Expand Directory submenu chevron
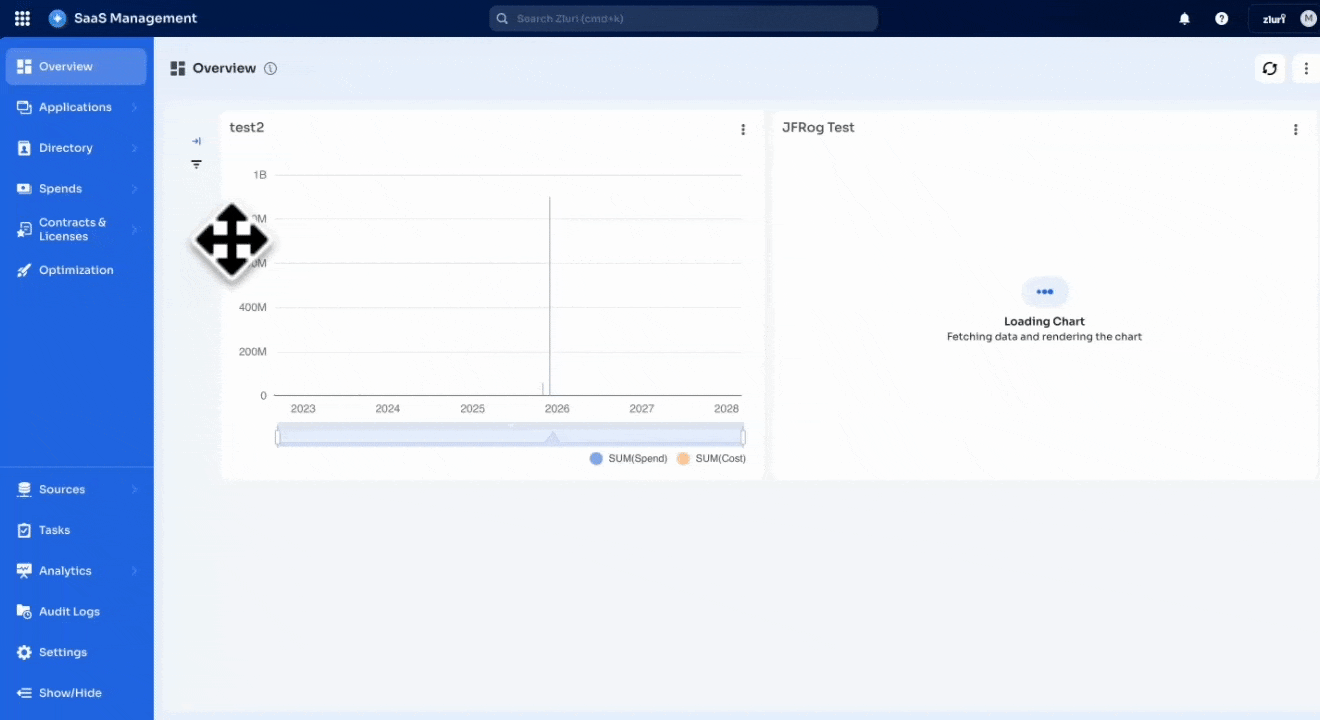This screenshot has height=720, width=1320. pyautogui.click(x=134, y=148)
